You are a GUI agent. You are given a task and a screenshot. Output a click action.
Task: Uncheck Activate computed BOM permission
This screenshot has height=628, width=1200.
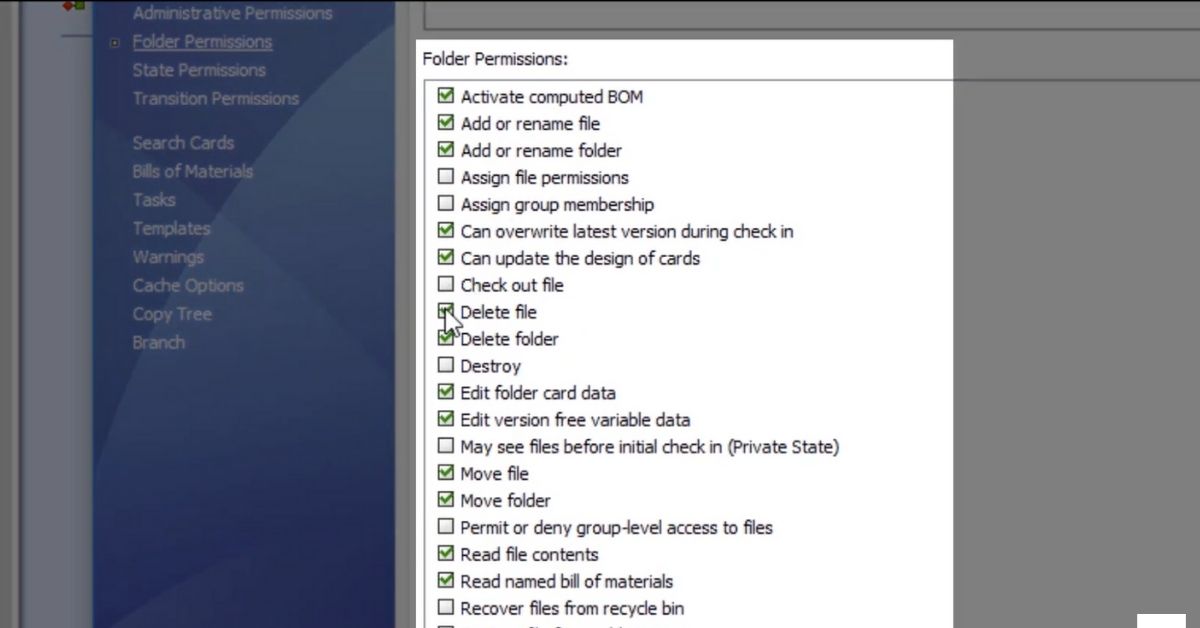click(446, 97)
